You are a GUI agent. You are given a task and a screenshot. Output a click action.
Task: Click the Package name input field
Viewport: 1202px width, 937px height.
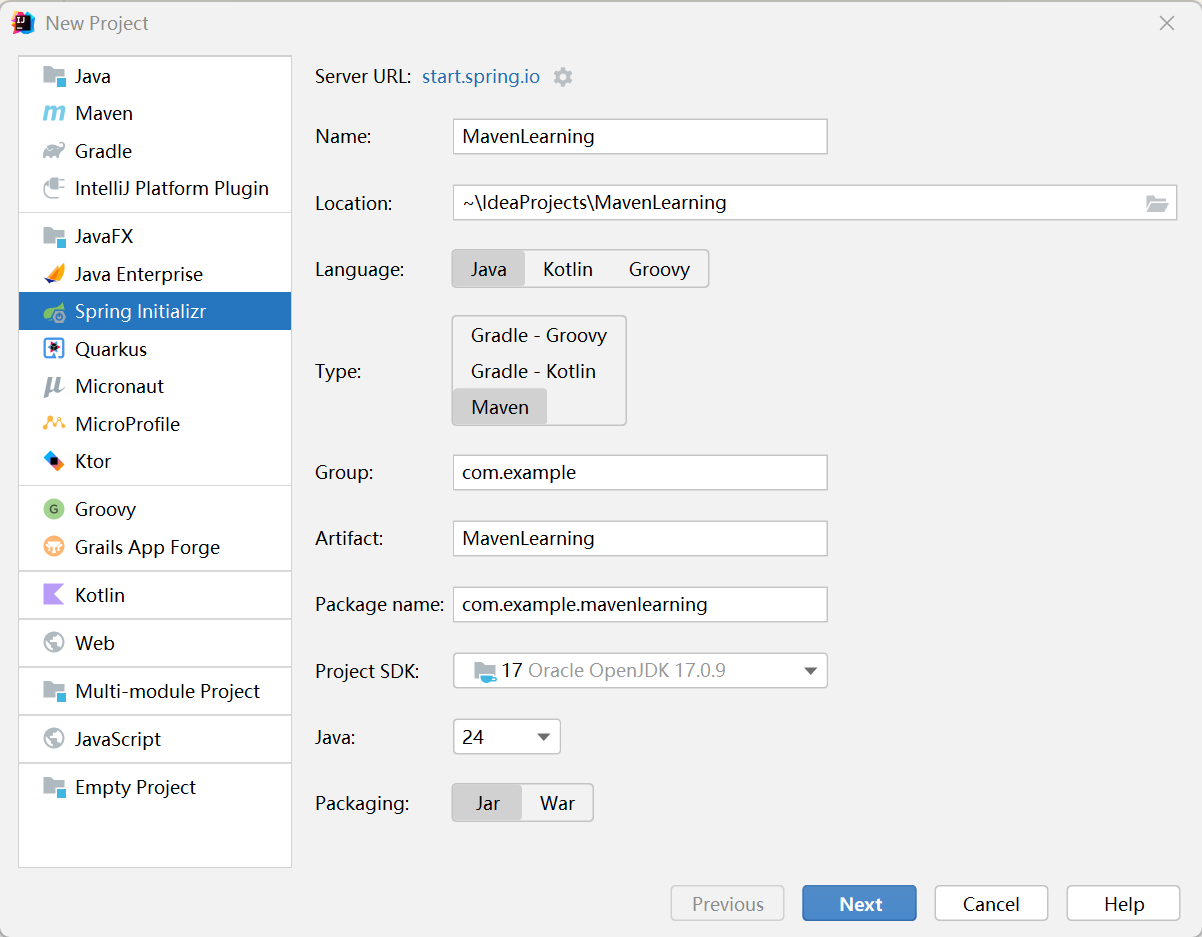pyautogui.click(x=640, y=604)
